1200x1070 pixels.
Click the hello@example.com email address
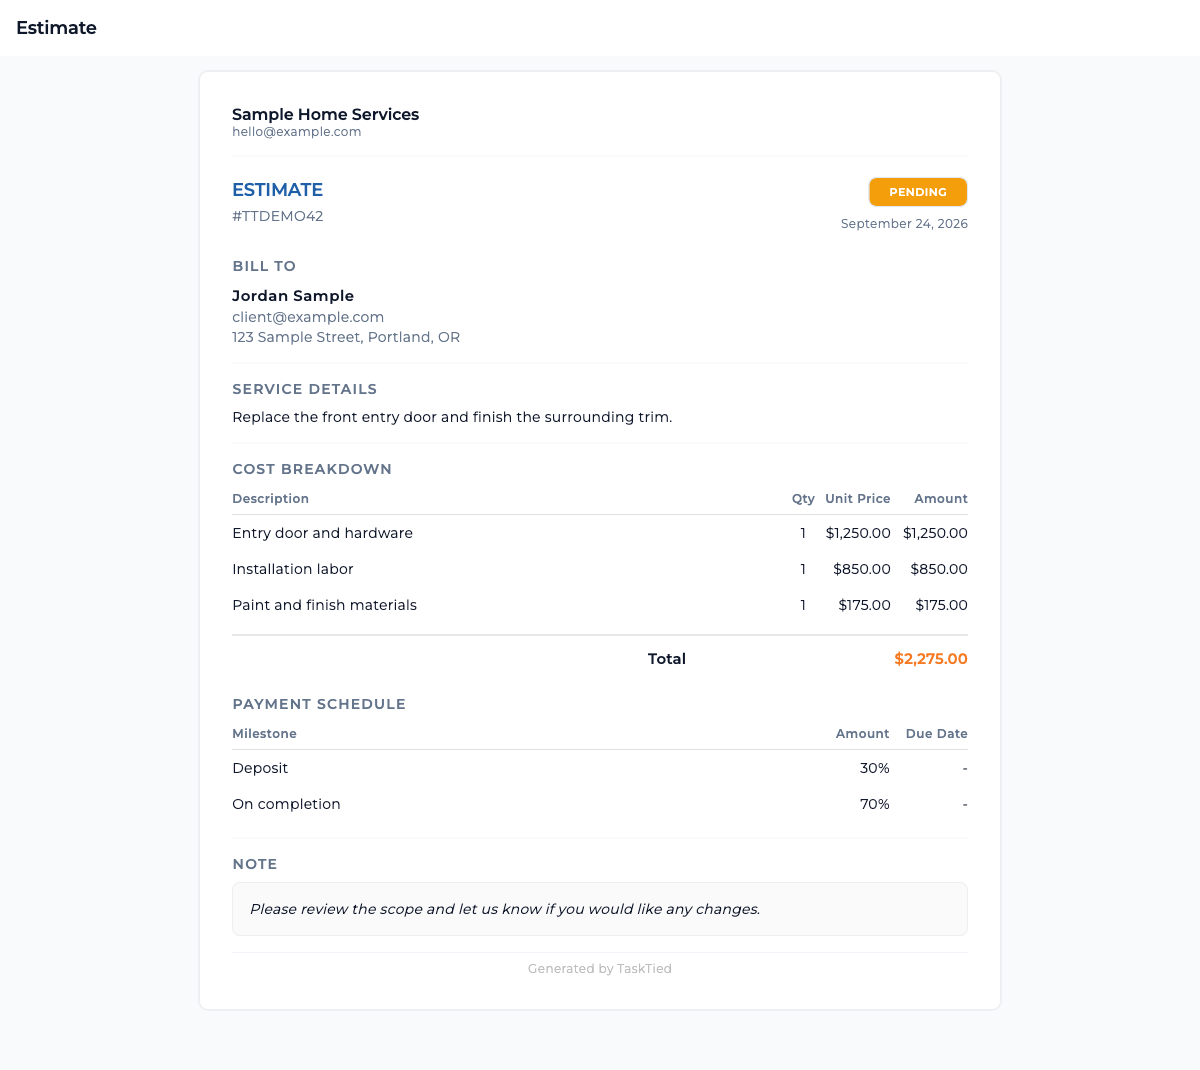click(296, 132)
